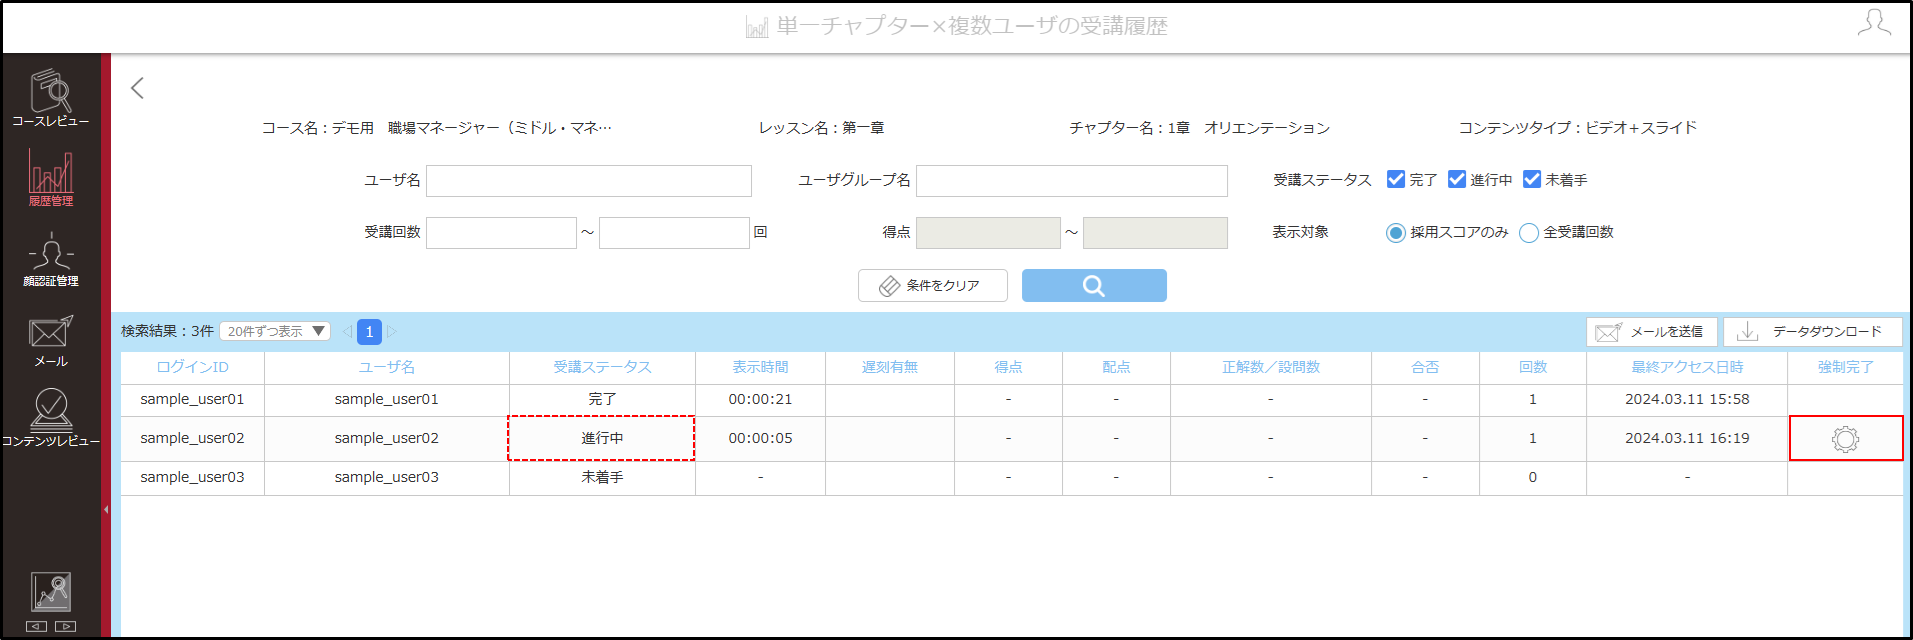The image size is (1913, 640).
Task: Click the 強制完了 column header
Action: tap(1845, 367)
